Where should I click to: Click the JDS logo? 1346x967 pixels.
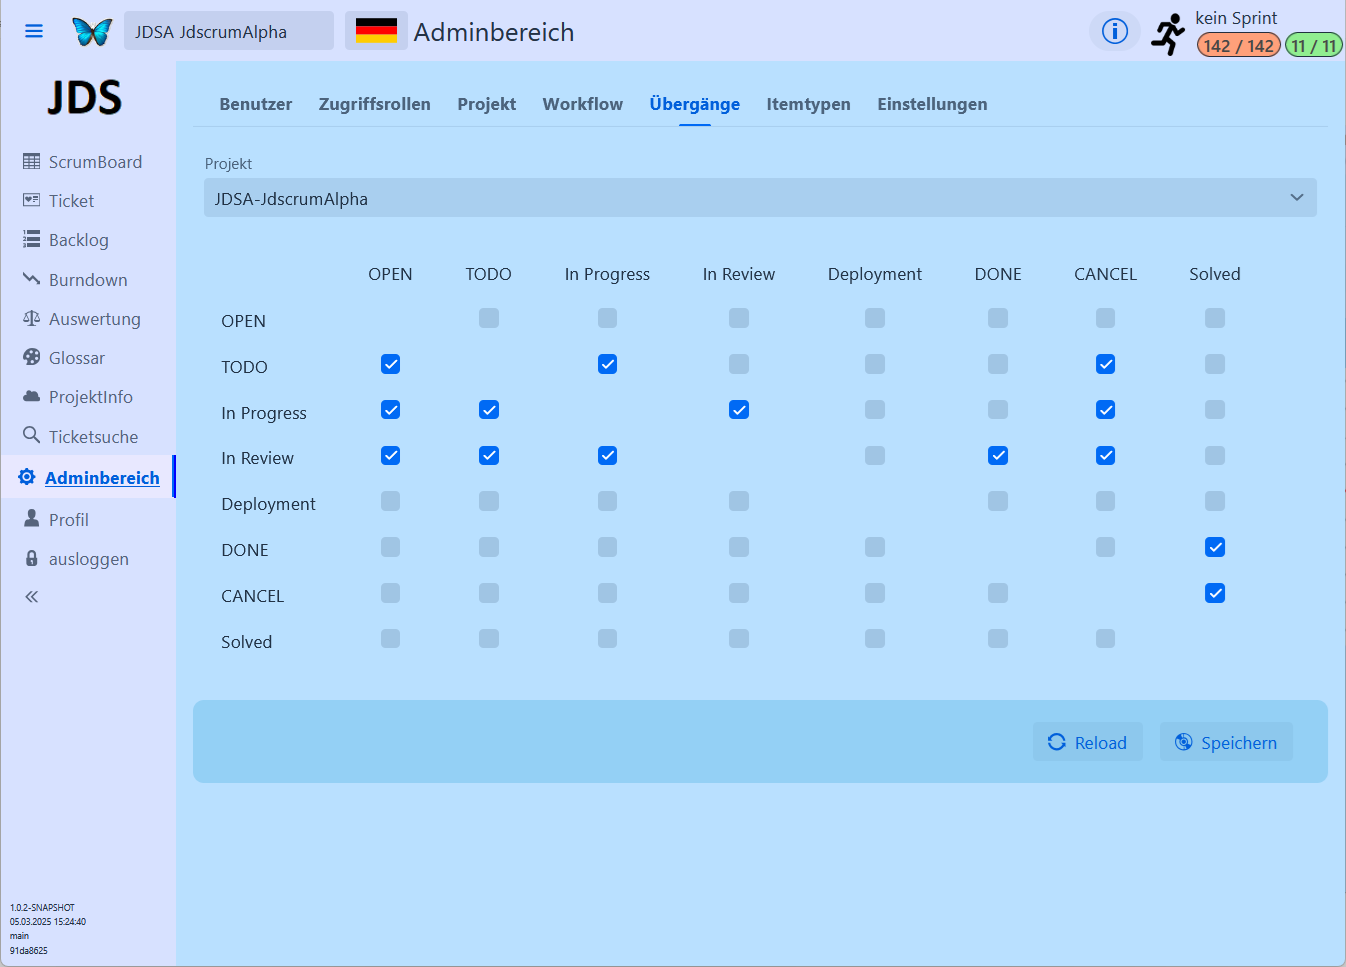(85, 98)
